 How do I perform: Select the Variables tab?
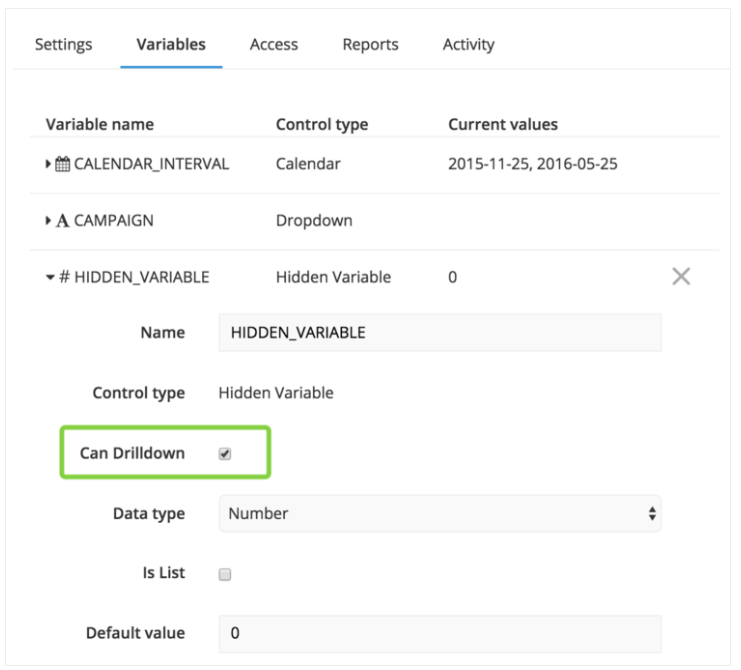171,44
